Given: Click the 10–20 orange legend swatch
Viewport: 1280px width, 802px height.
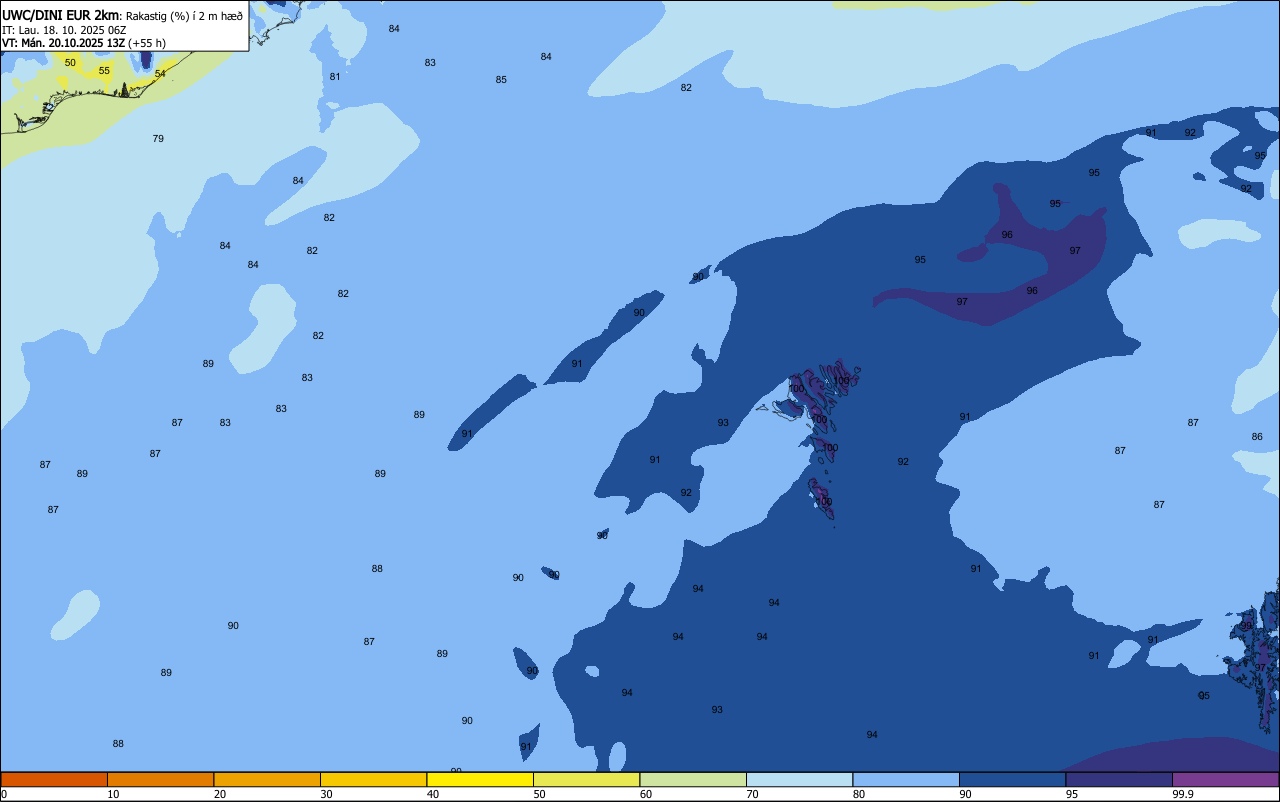Looking at the screenshot, I should (x=160, y=779).
